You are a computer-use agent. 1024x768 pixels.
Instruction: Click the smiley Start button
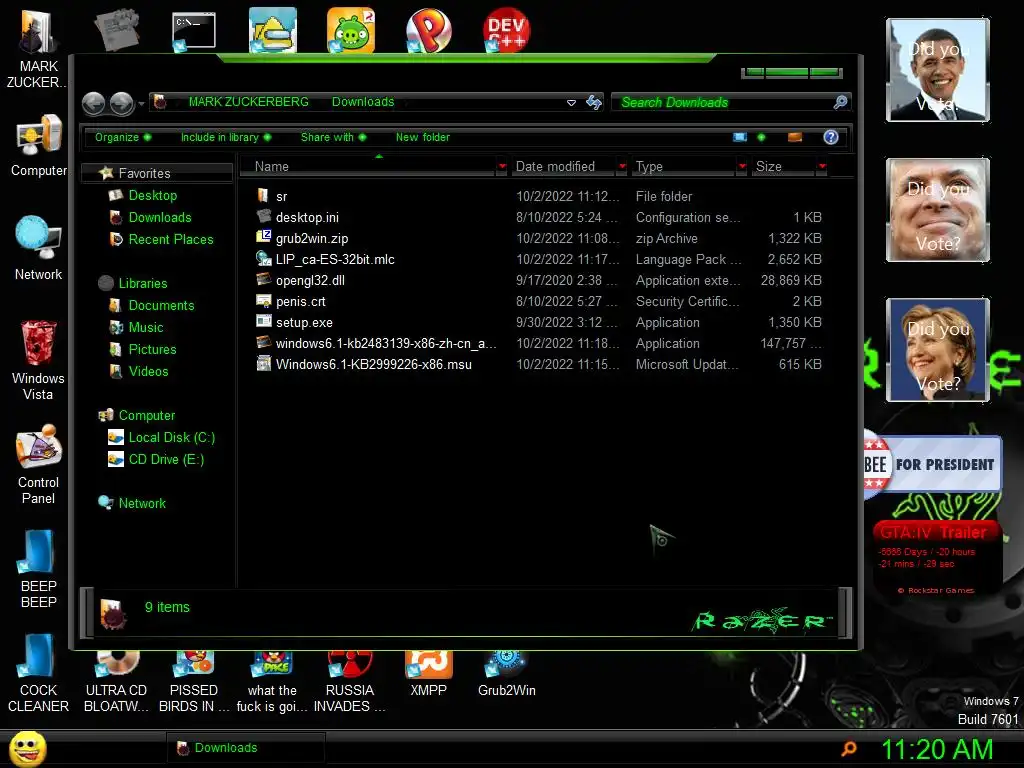27,748
